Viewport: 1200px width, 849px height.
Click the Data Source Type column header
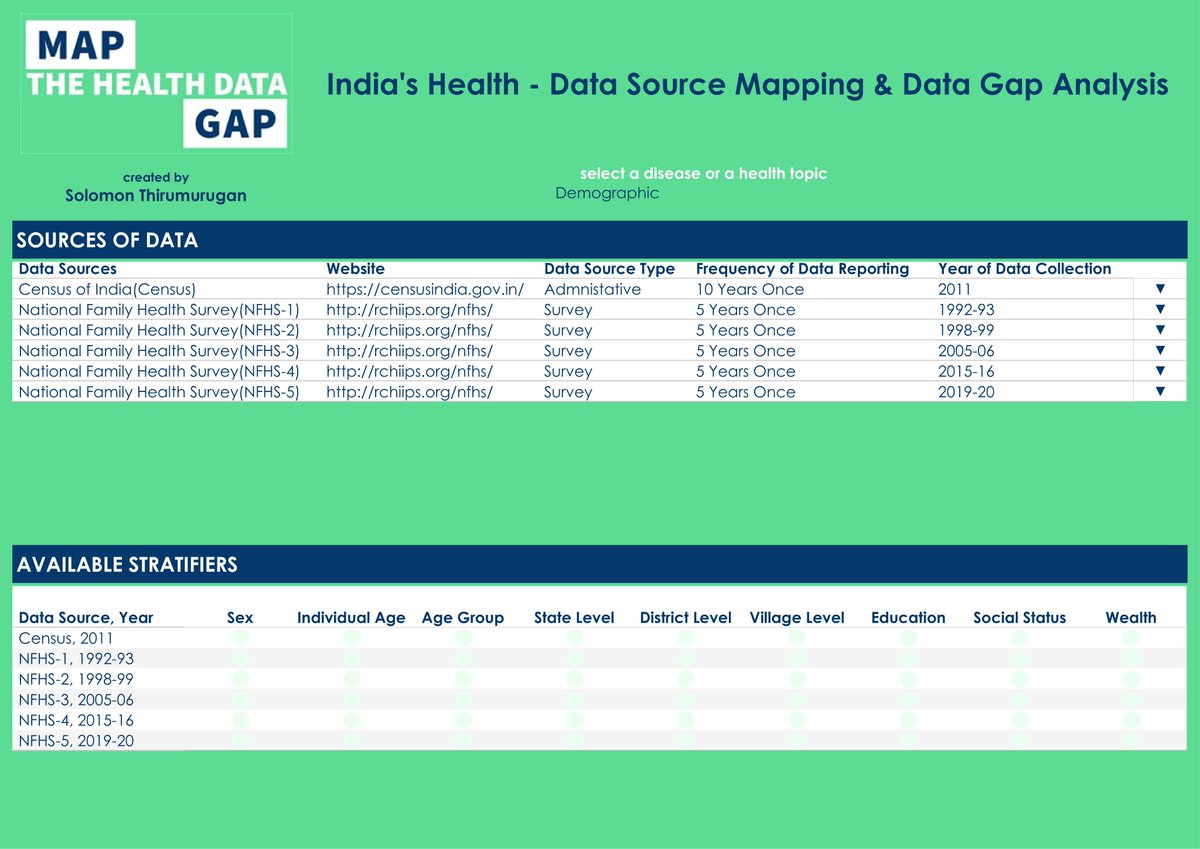coord(609,269)
